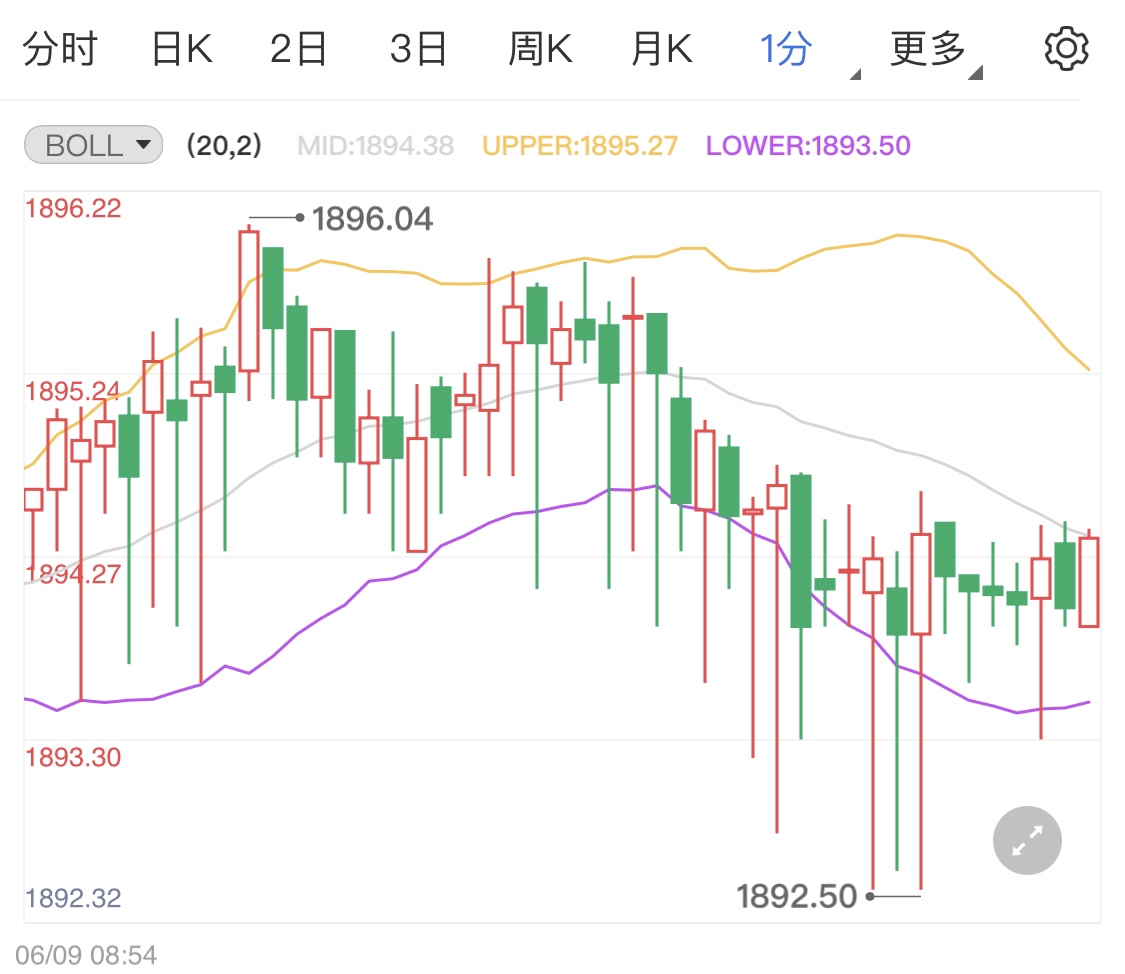Click the 1896.04 high price marker

(x=372, y=219)
